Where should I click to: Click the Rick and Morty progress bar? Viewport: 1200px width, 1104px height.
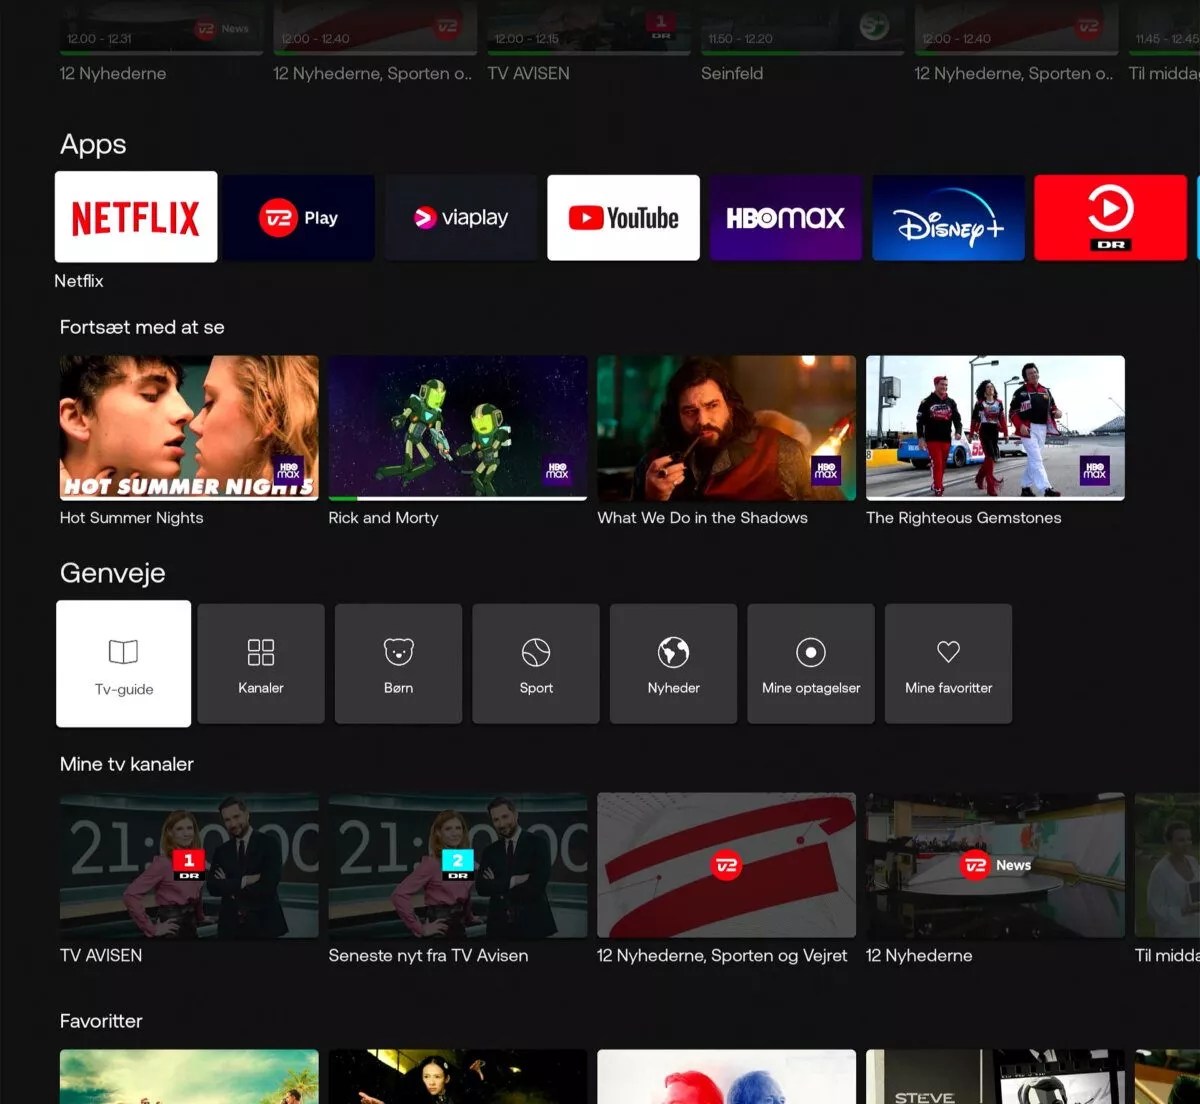(457, 497)
